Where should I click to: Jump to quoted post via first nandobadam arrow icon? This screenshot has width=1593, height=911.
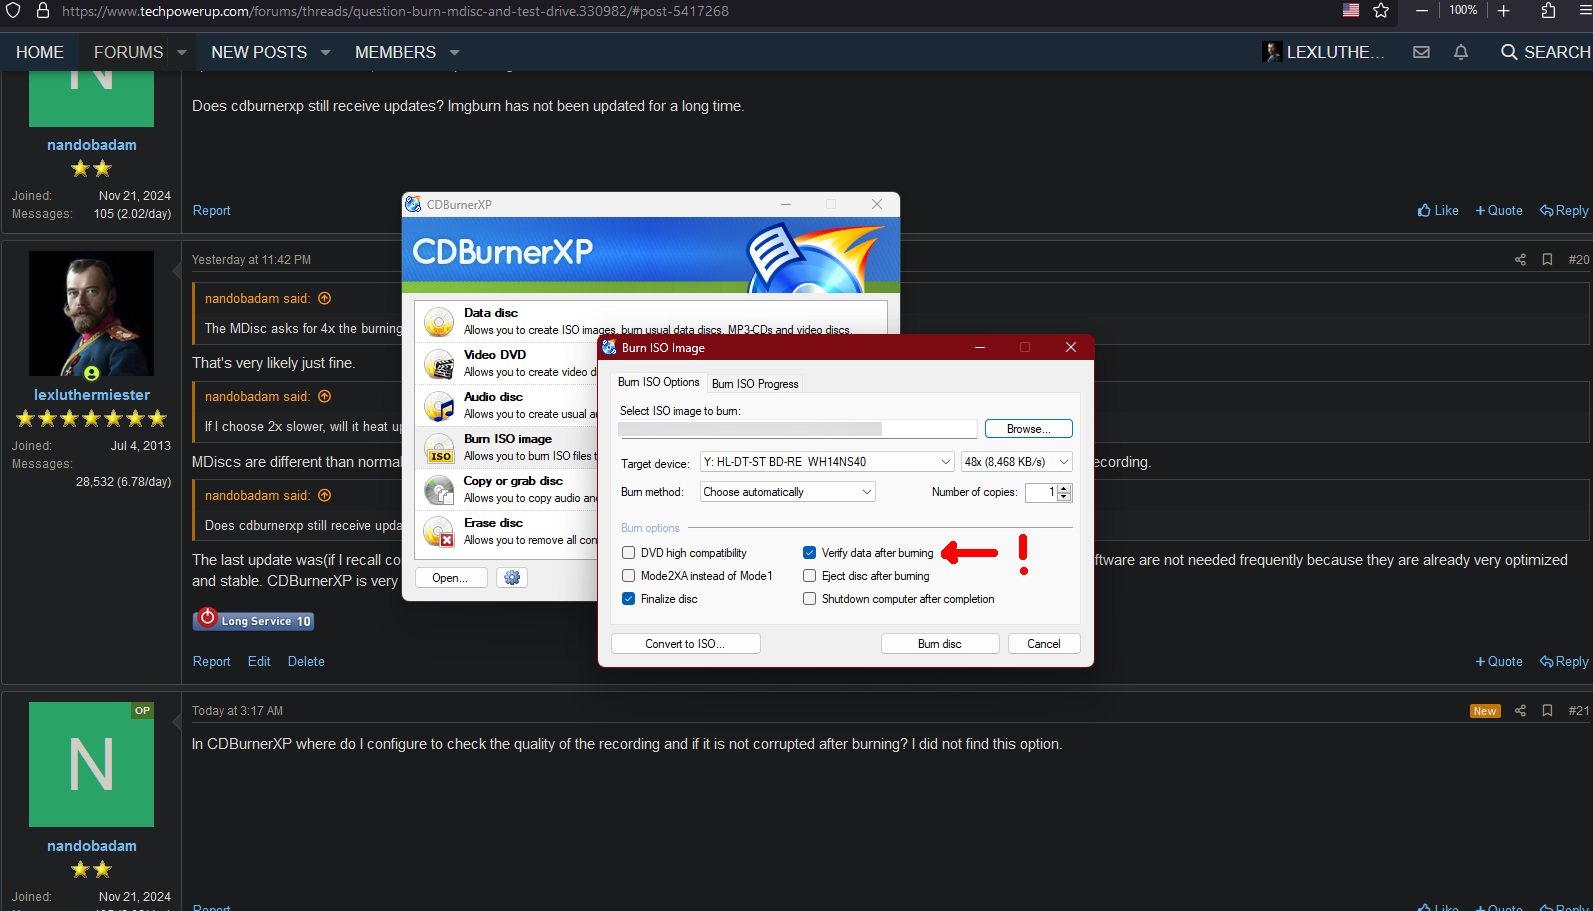coord(324,298)
